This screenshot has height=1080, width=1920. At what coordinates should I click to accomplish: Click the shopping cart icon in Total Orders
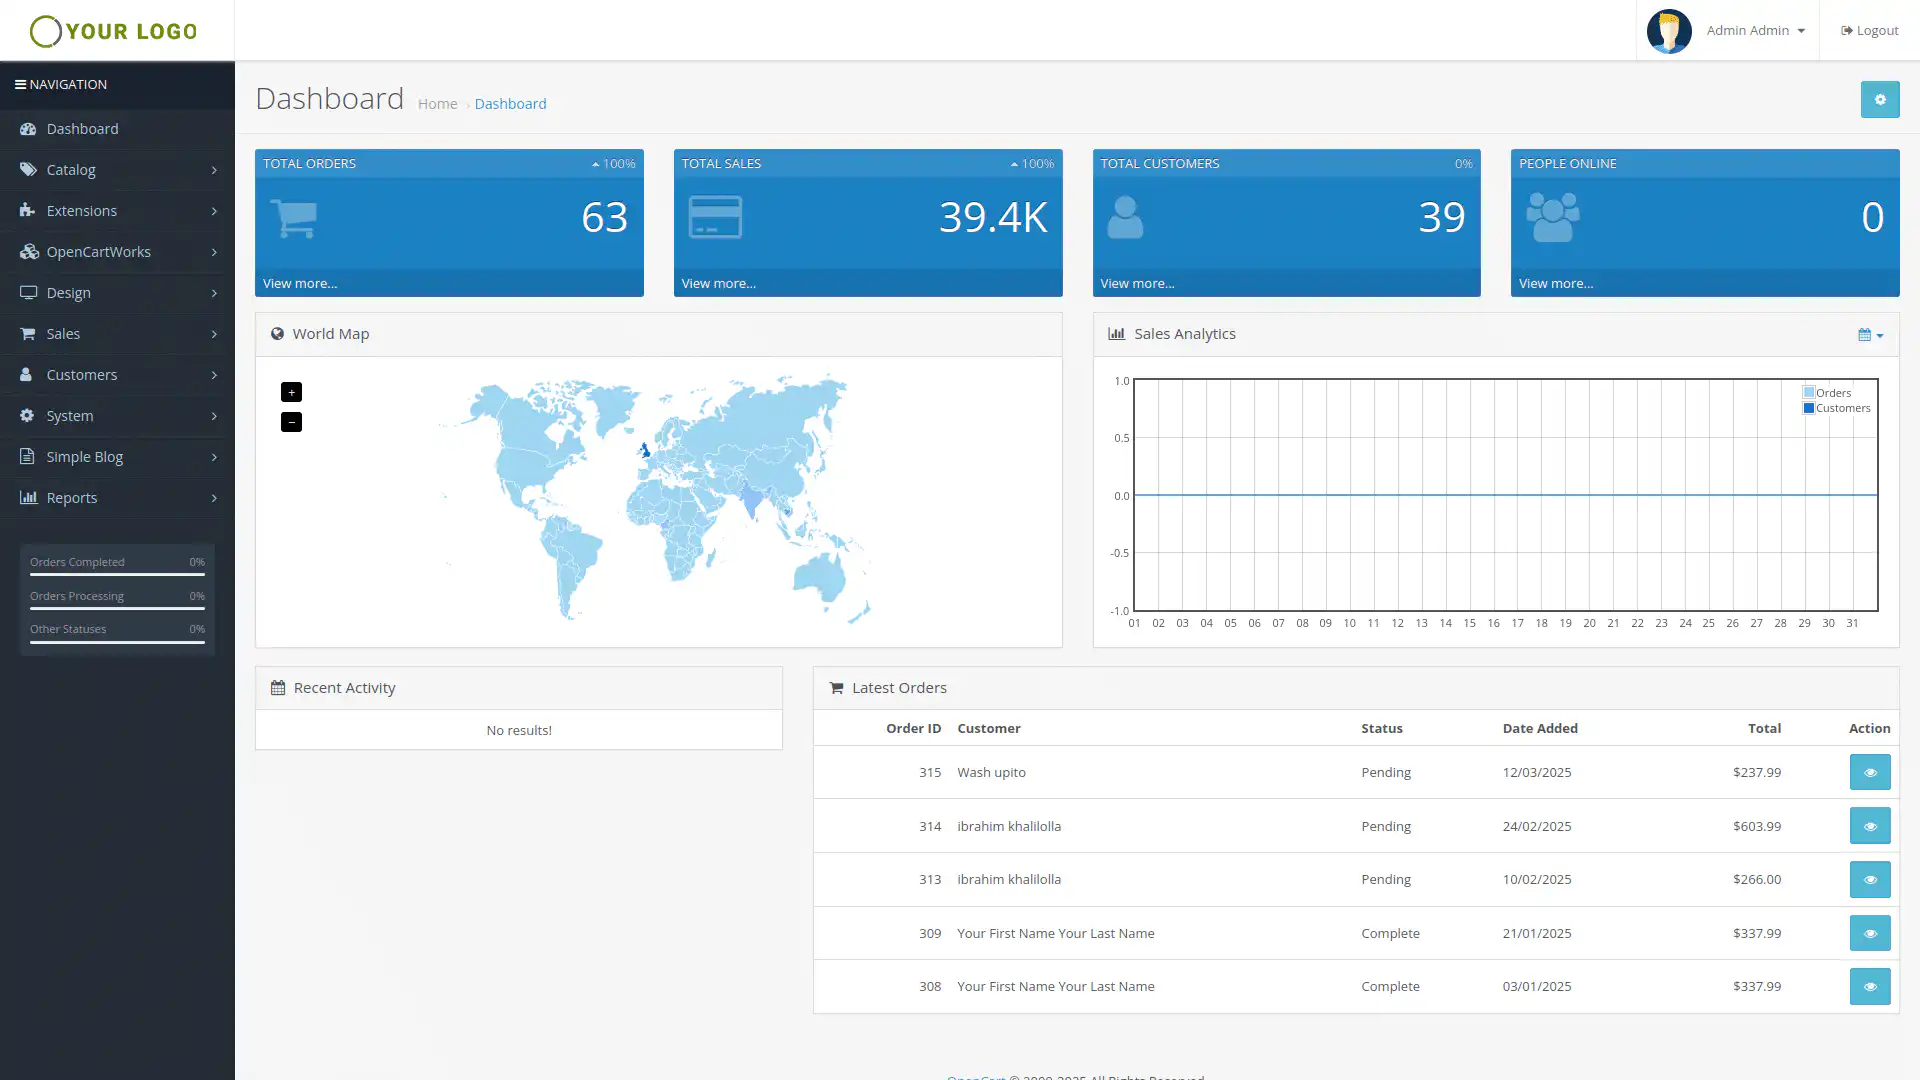[294, 218]
